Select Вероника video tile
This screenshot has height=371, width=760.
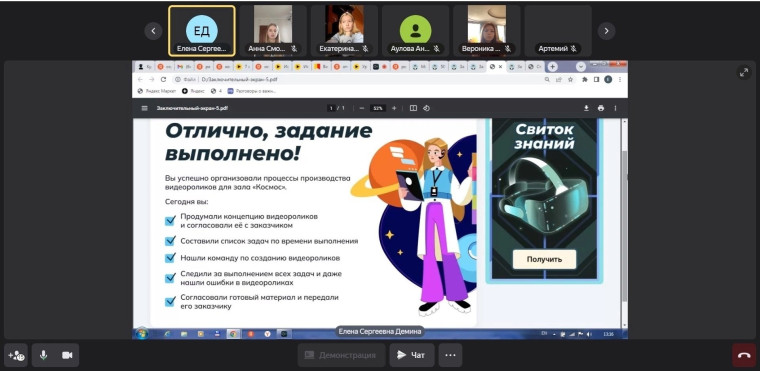pos(487,31)
